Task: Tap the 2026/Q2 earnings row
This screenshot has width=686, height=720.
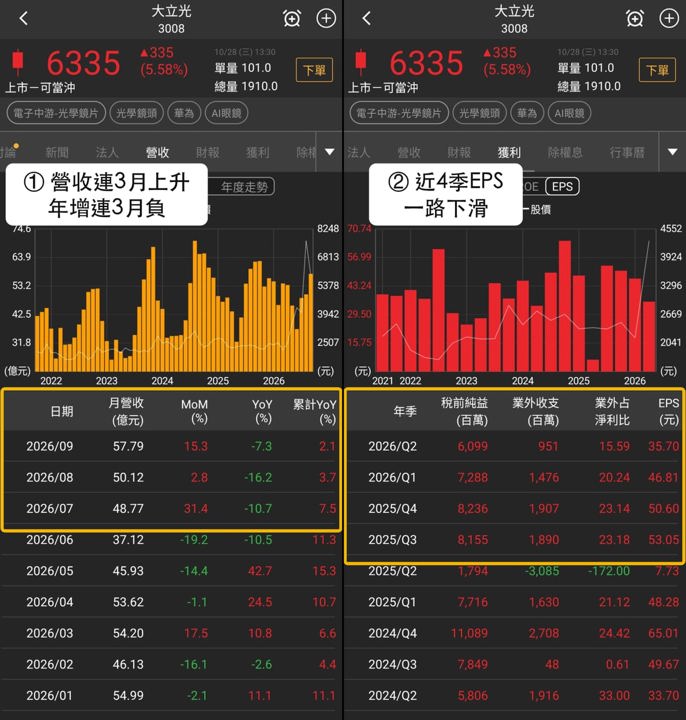Action: [514, 446]
